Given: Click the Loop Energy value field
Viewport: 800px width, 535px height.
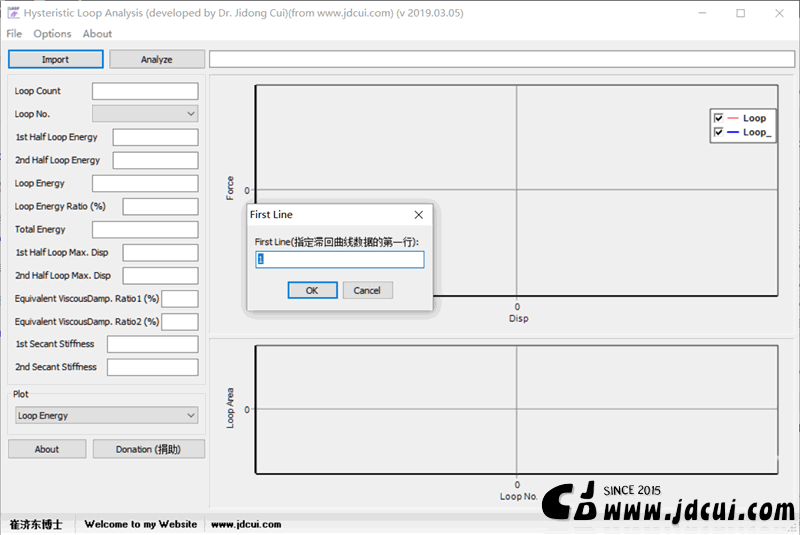Looking at the screenshot, I should (x=145, y=183).
